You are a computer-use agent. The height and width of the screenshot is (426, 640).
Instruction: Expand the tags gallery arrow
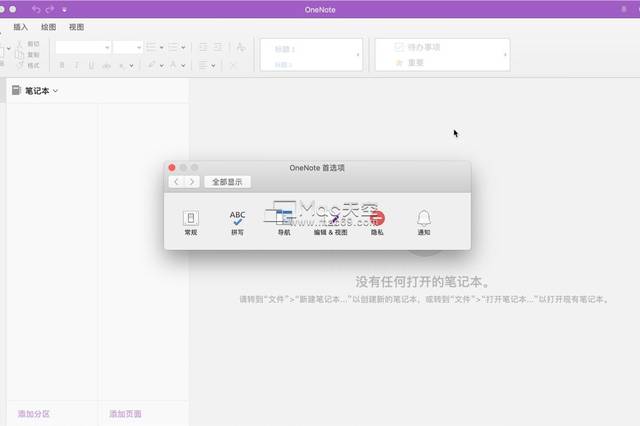[505, 55]
